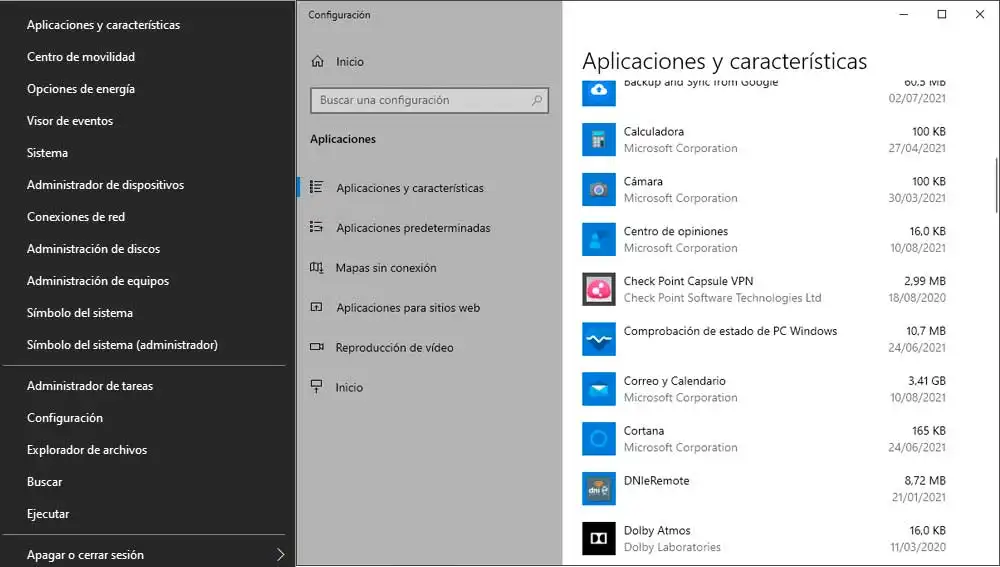Select the Check Point Capsule VPN name
The width and height of the screenshot is (1000, 567).
click(688, 281)
